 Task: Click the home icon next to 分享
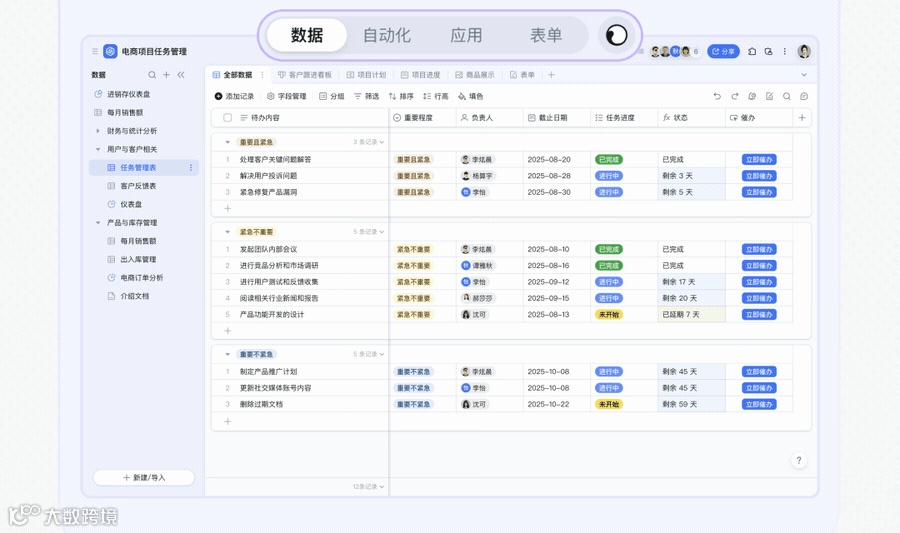click(x=752, y=51)
